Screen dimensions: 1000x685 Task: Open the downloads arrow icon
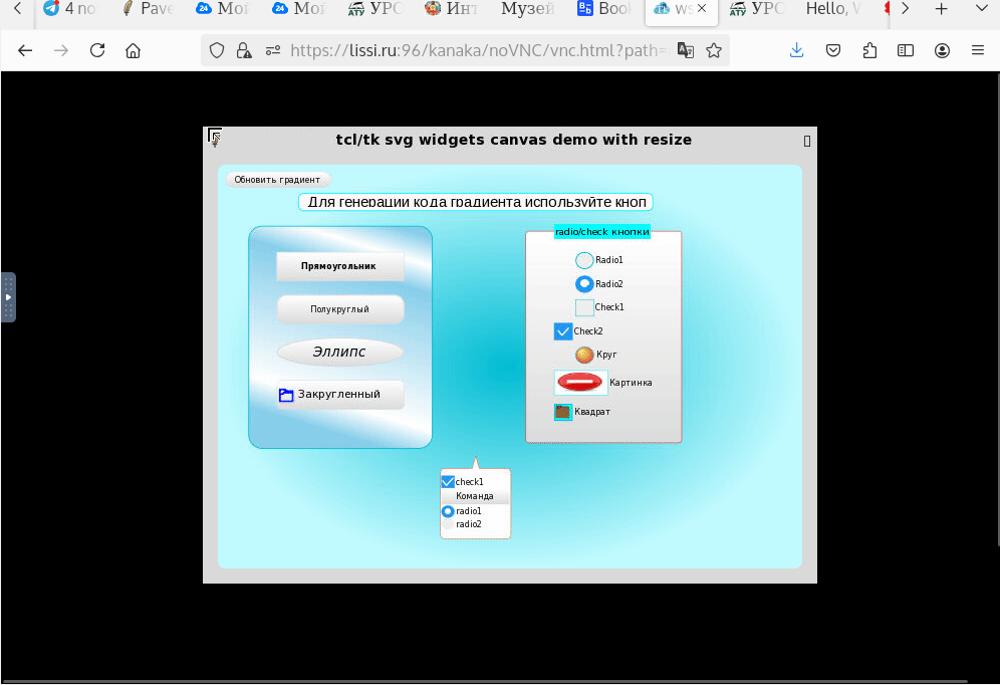click(x=797, y=50)
